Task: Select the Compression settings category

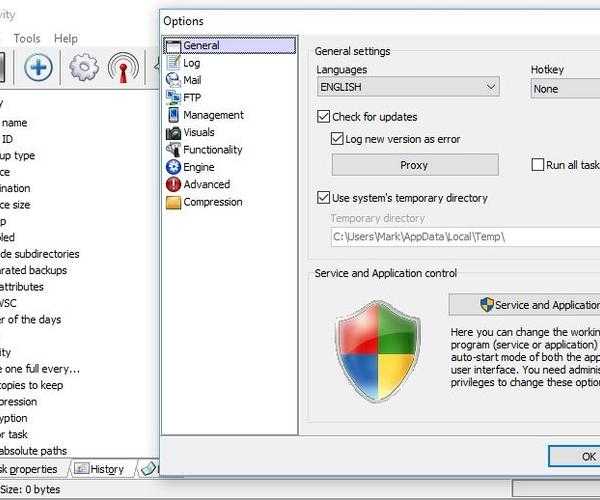Action: (212, 202)
